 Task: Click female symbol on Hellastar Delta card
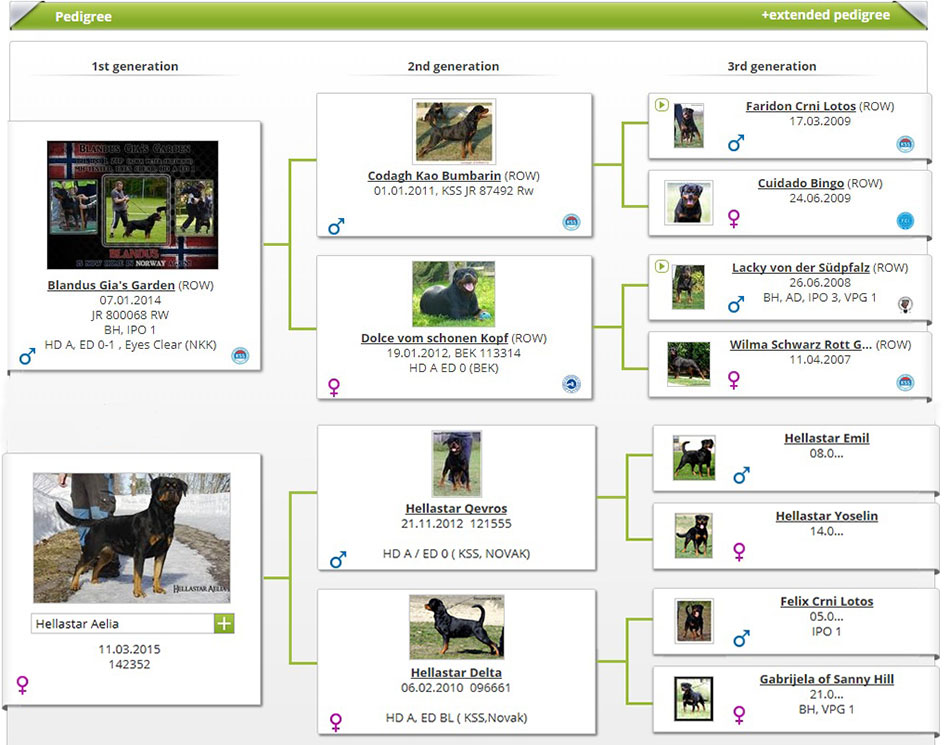pos(337,721)
